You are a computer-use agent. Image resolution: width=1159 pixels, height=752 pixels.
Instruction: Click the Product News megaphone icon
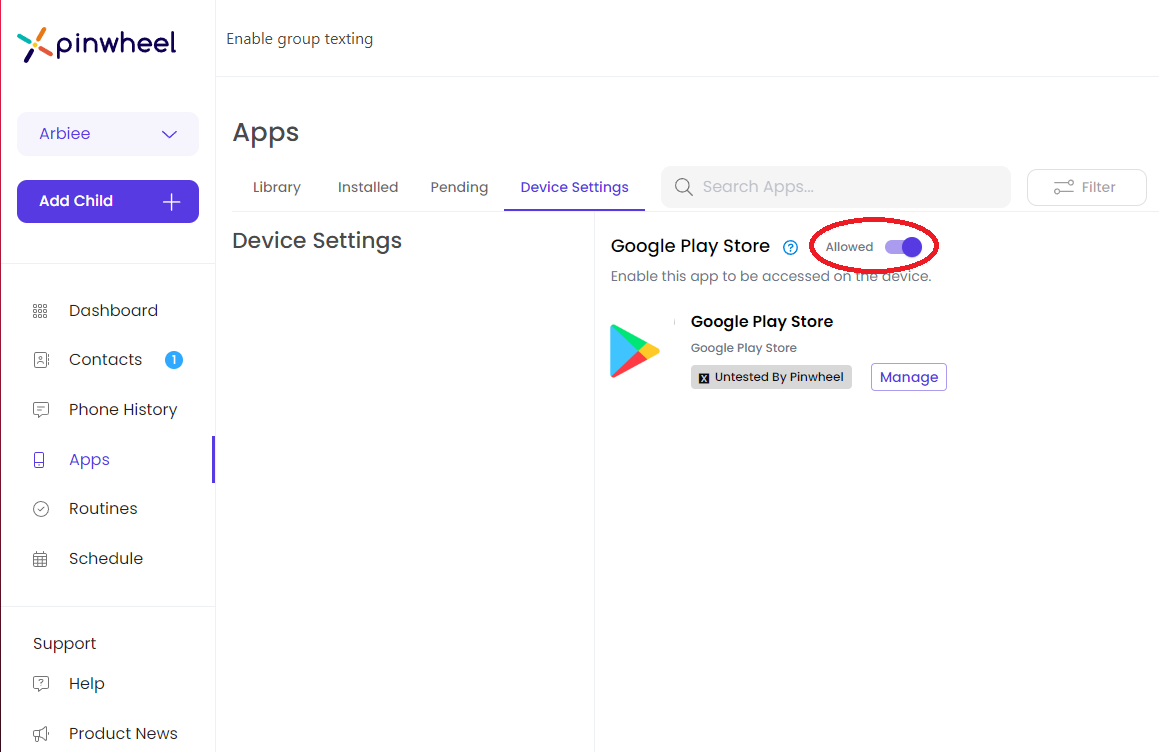pyautogui.click(x=40, y=733)
